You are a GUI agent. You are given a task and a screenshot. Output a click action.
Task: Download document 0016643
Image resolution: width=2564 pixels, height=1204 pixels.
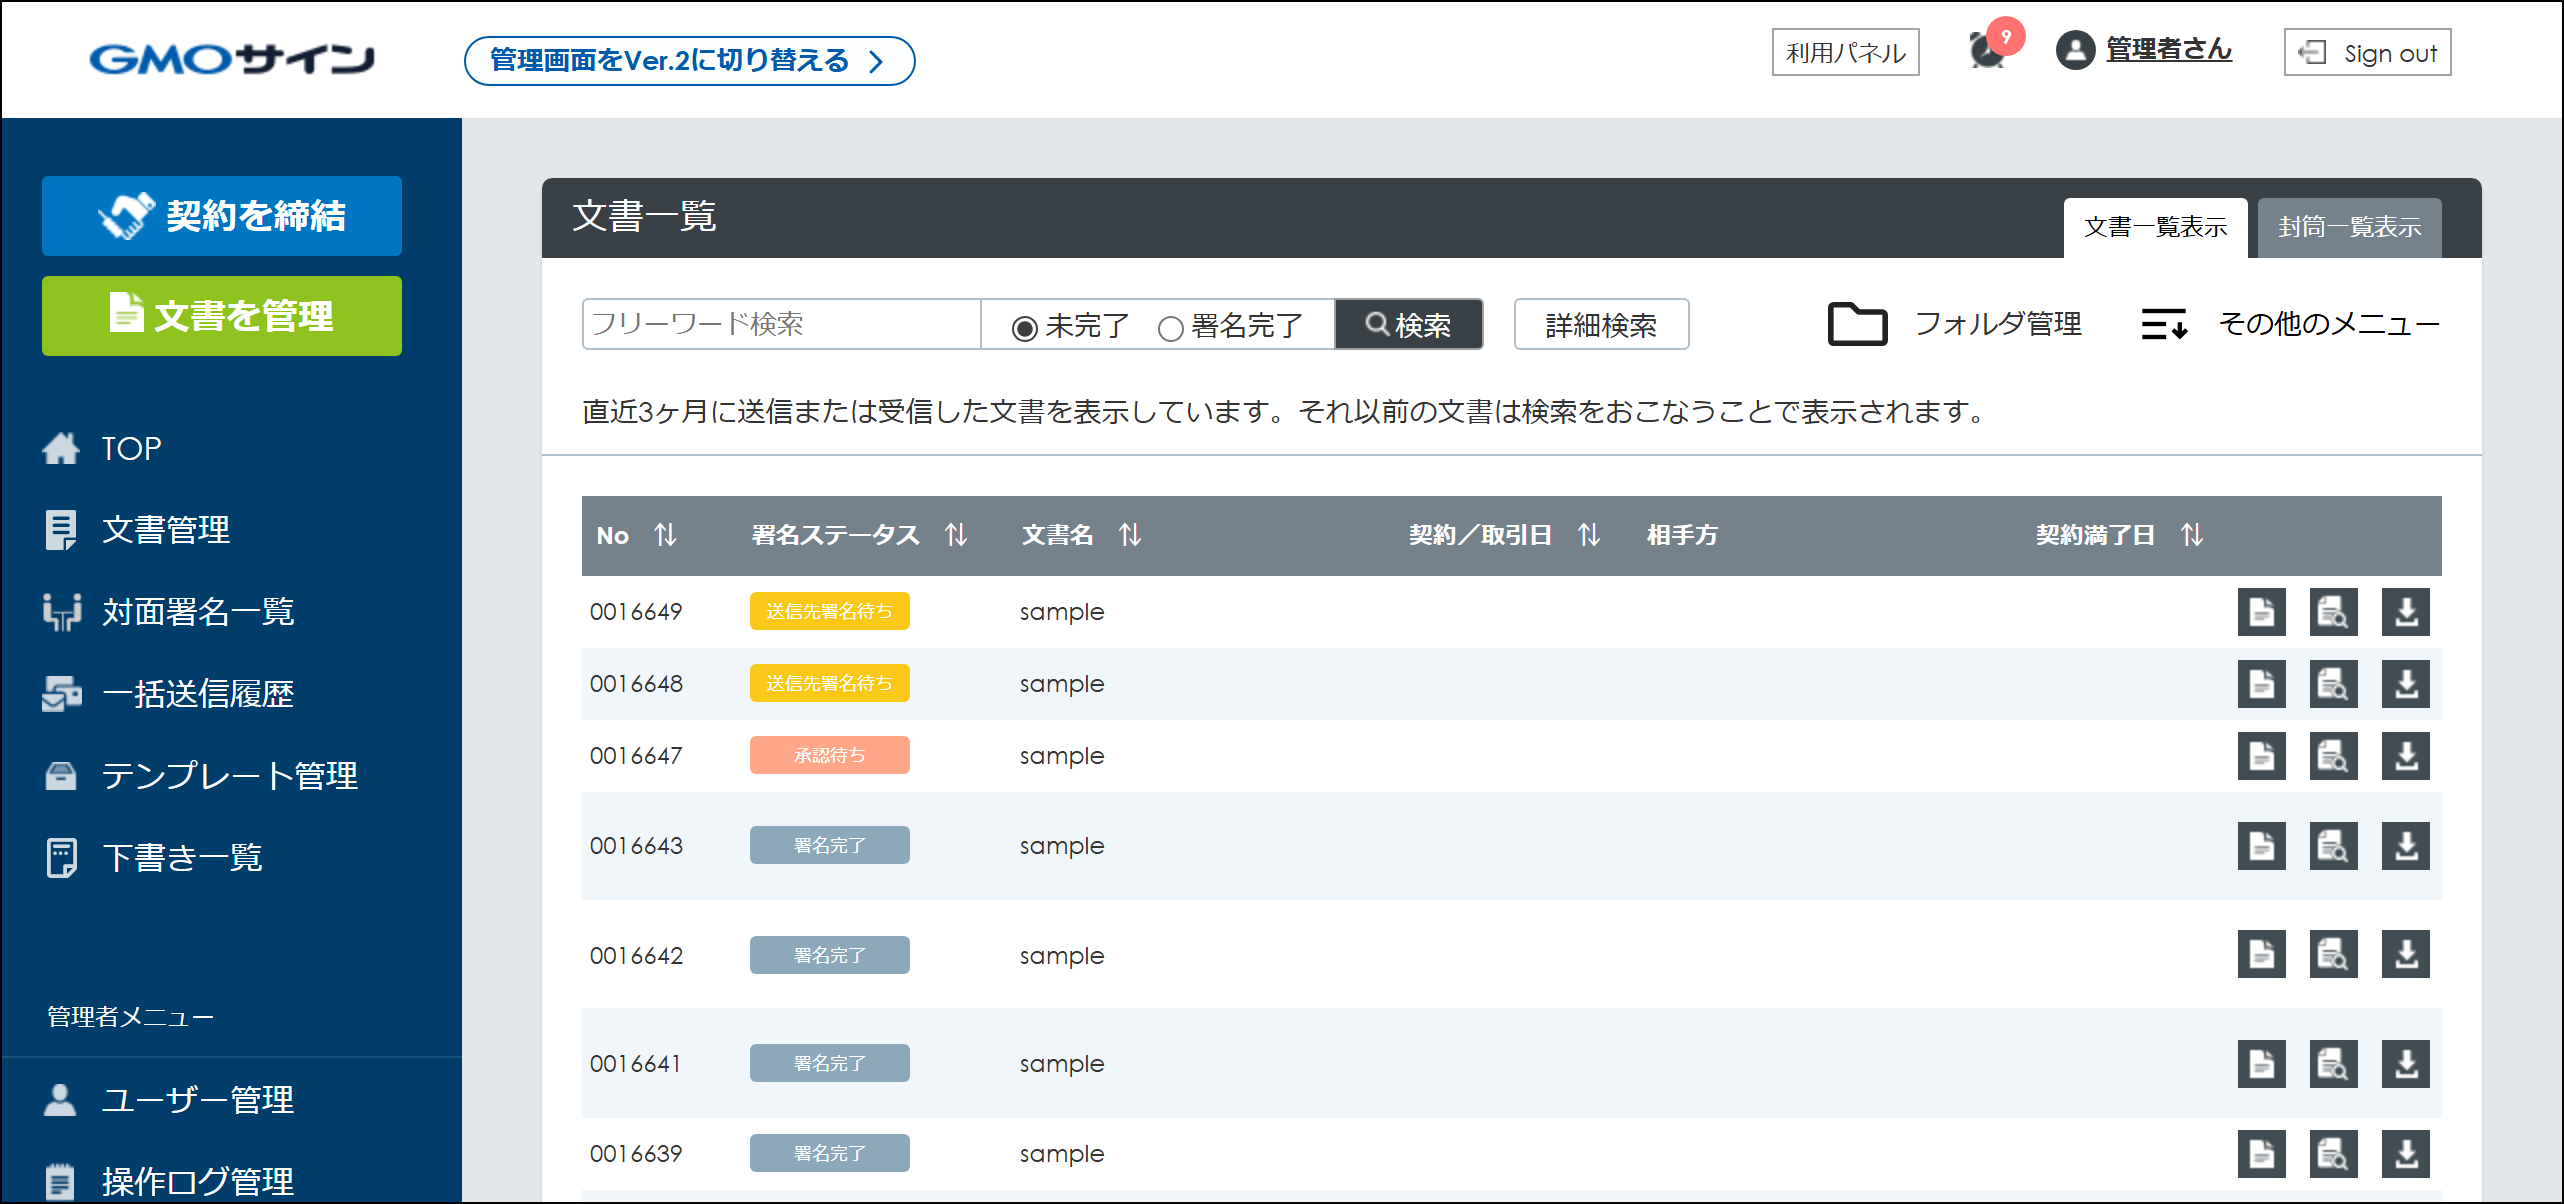point(2405,847)
